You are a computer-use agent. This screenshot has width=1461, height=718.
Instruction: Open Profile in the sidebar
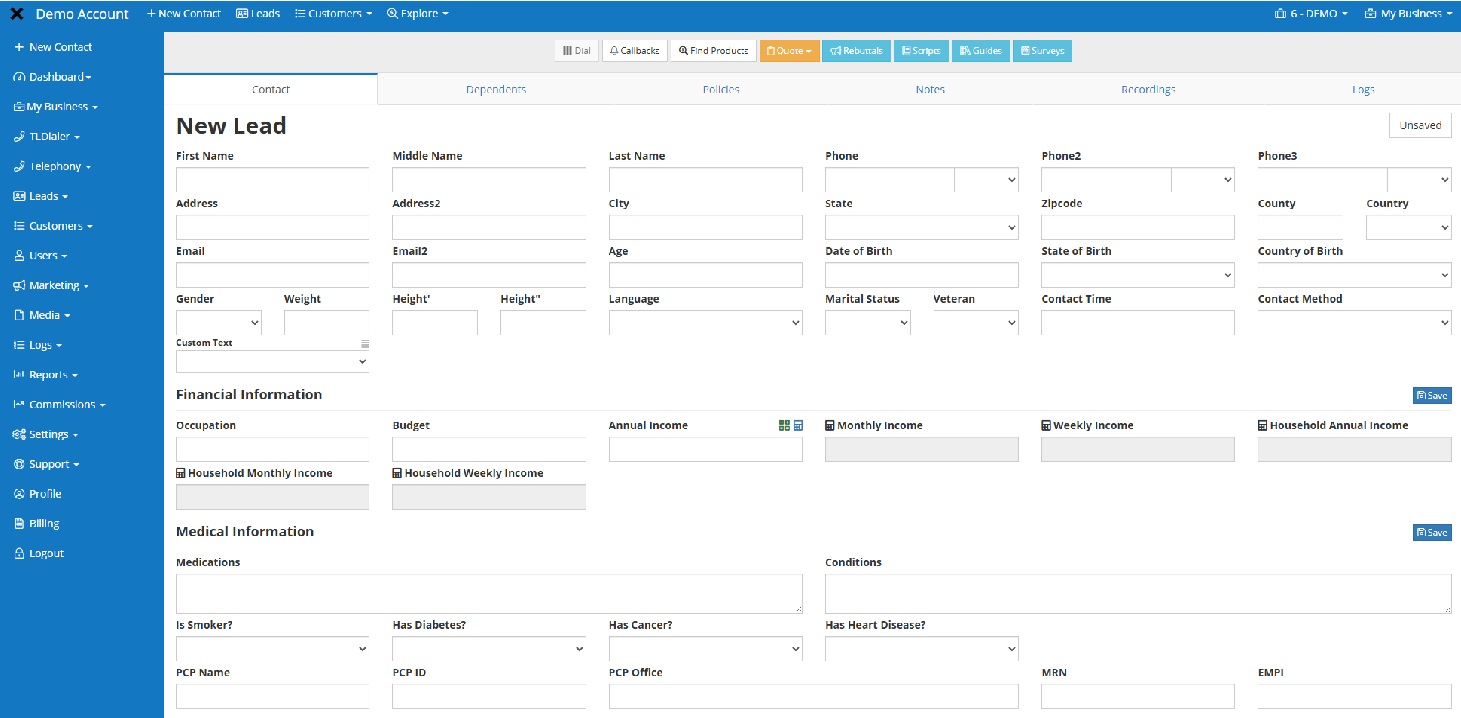click(38, 494)
